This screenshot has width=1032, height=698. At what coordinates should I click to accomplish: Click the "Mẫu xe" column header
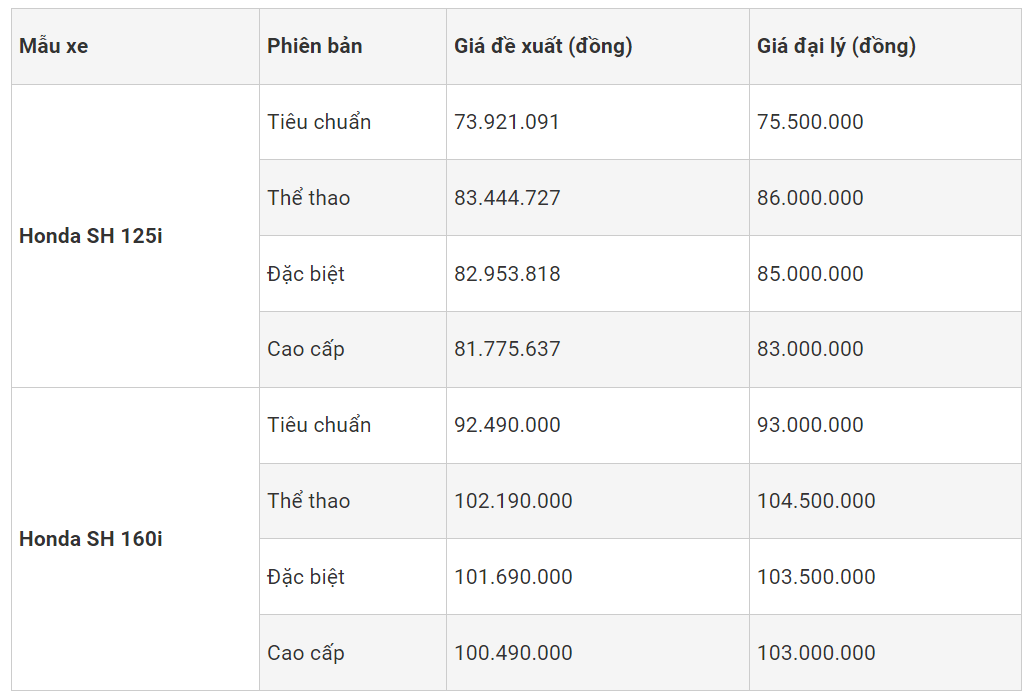tap(54, 46)
